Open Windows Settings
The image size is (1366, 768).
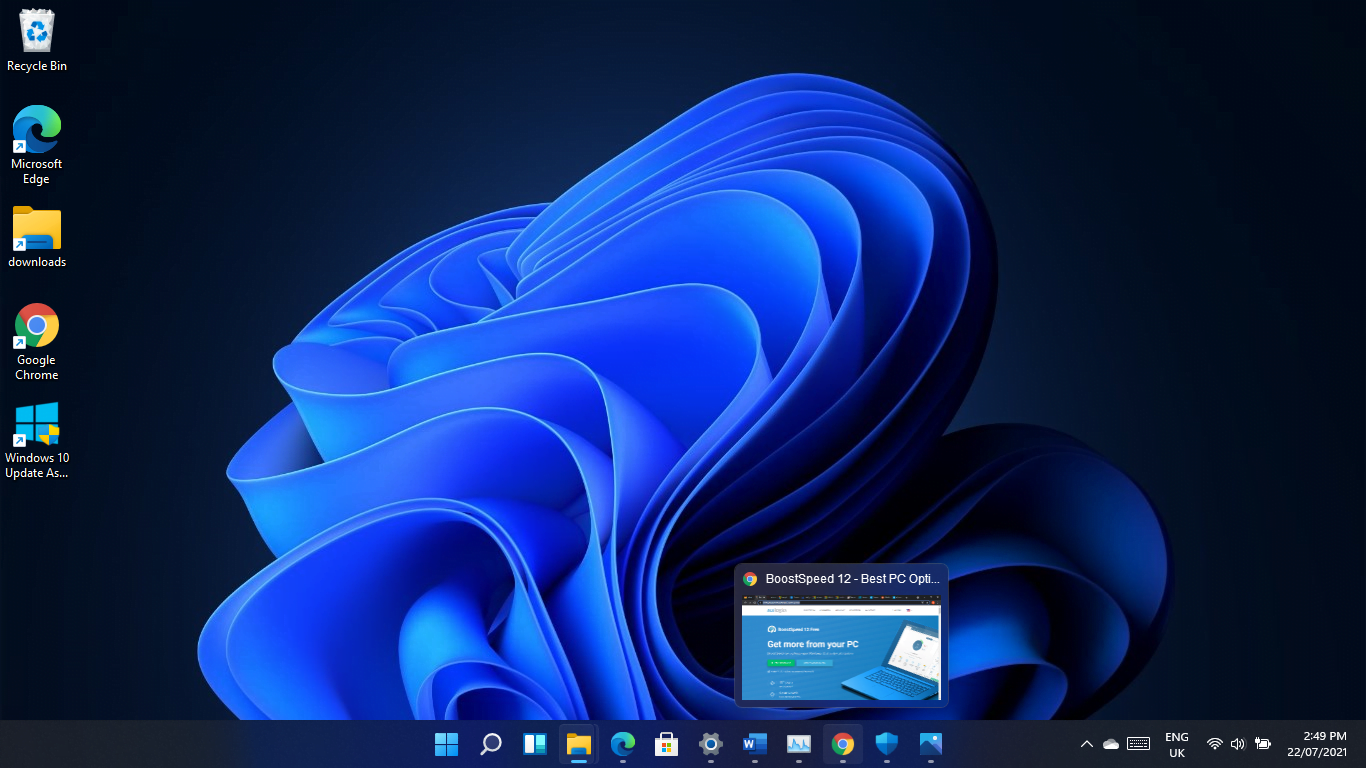tap(710, 744)
